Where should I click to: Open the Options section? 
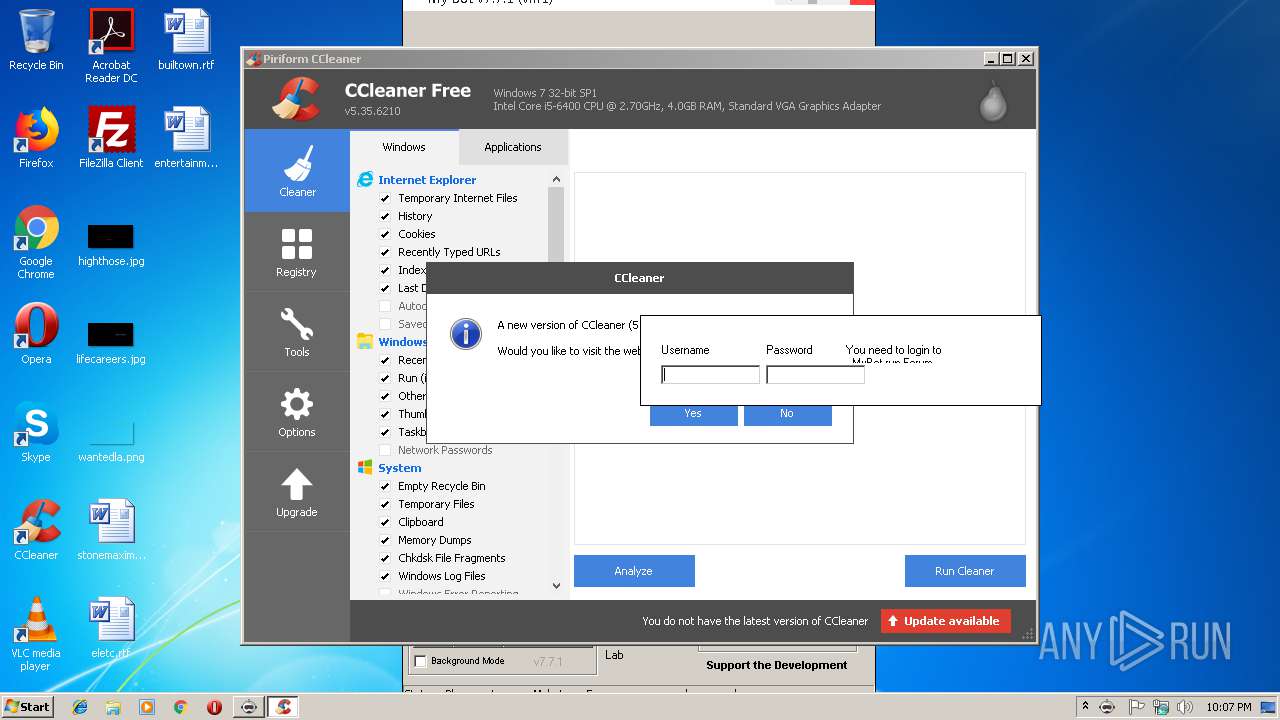[x=297, y=412]
